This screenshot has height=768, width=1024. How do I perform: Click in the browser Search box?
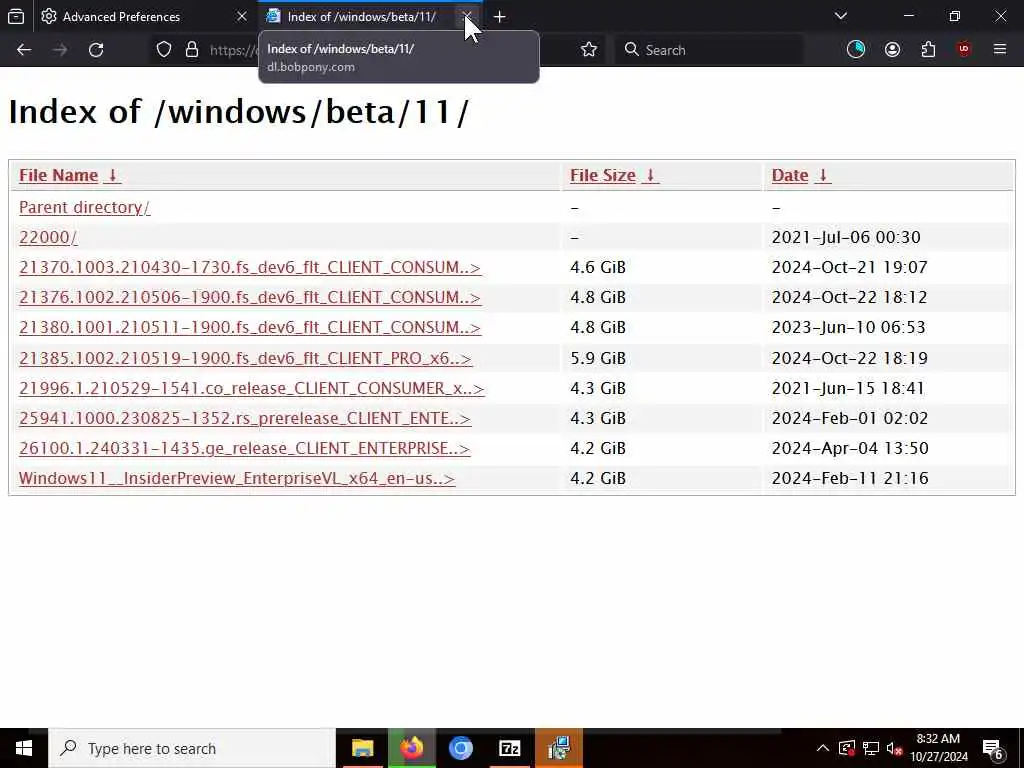pyautogui.click(x=709, y=50)
